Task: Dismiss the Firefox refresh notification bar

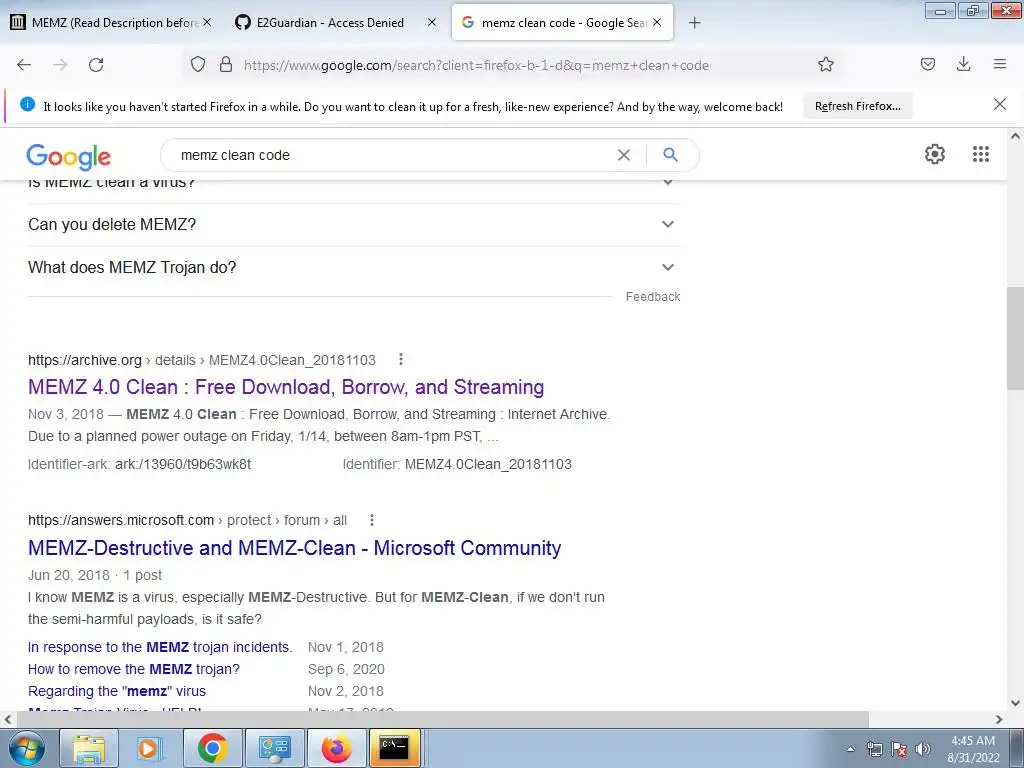Action: (999, 104)
